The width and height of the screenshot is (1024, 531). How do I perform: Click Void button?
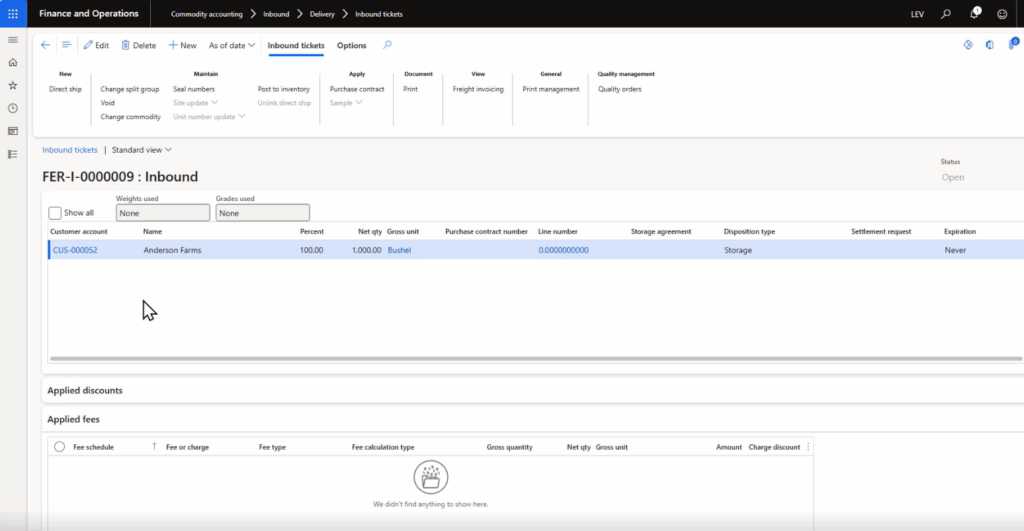pyautogui.click(x=108, y=103)
